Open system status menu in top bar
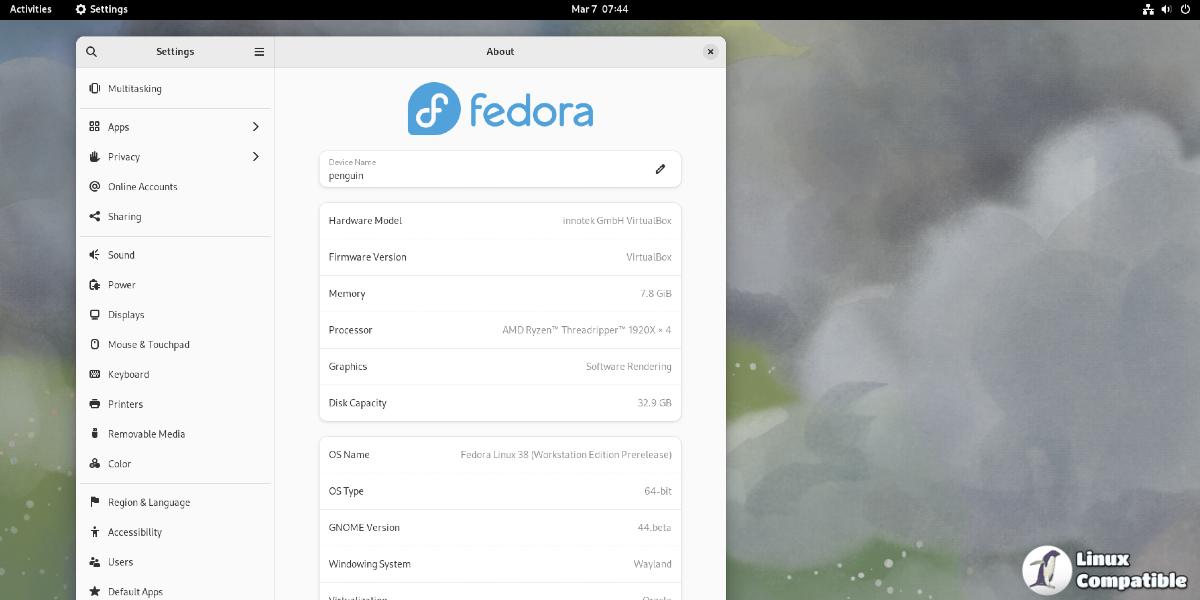Image resolution: width=1200 pixels, height=600 pixels. click(x=1166, y=9)
